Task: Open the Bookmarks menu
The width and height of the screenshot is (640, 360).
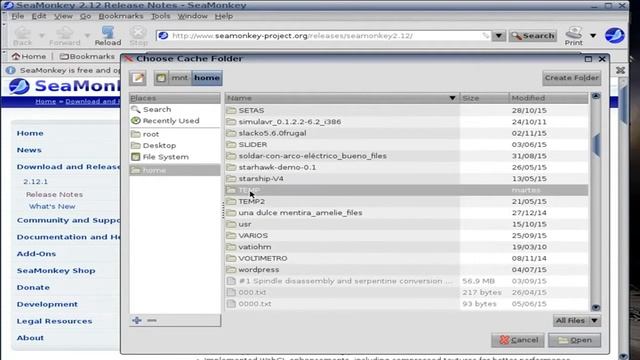Action: click(x=121, y=16)
